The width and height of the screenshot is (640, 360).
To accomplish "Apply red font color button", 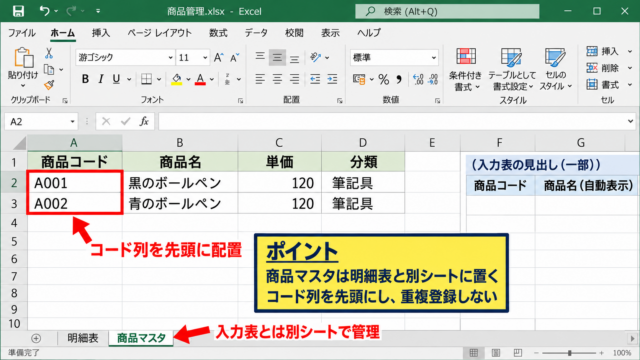I will [x=200, y=79].
